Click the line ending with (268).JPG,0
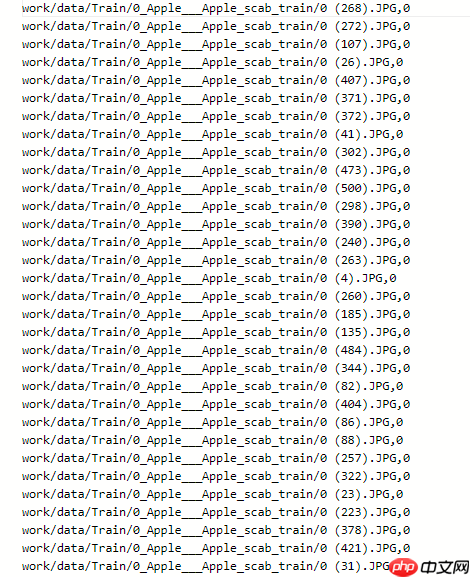This screenshot has width=470, height=577. tap(216, 8)
